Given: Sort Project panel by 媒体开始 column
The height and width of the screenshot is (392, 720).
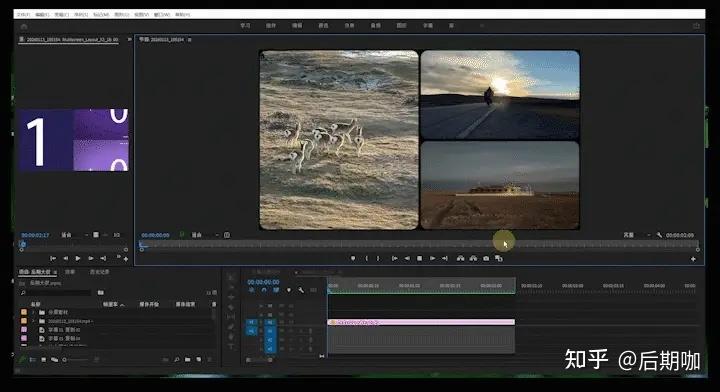Looking at the screenshot, I should coord(149,304).
